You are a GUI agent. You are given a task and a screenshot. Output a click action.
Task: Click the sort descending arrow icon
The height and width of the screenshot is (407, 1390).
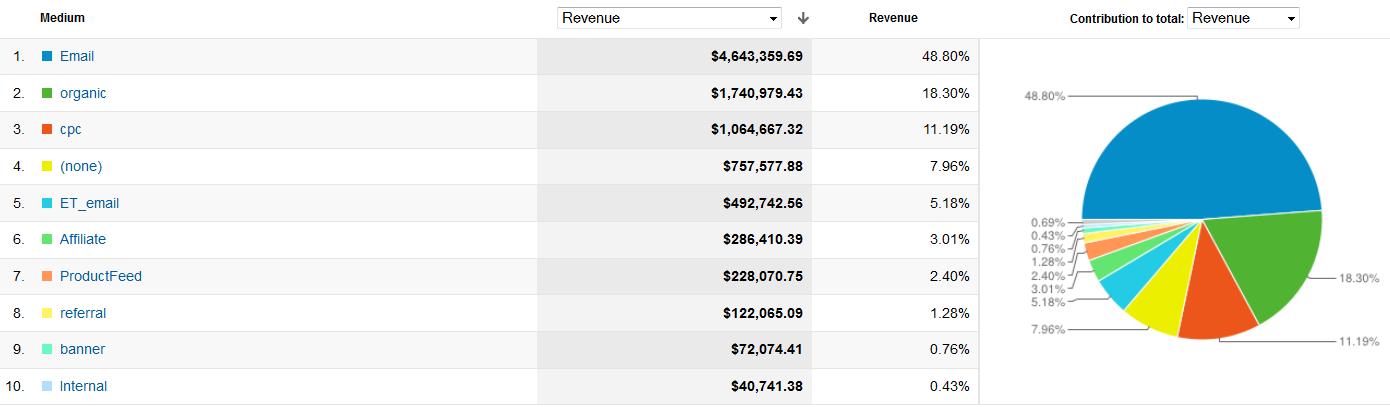pyautogui.click(x=803, y=18)
